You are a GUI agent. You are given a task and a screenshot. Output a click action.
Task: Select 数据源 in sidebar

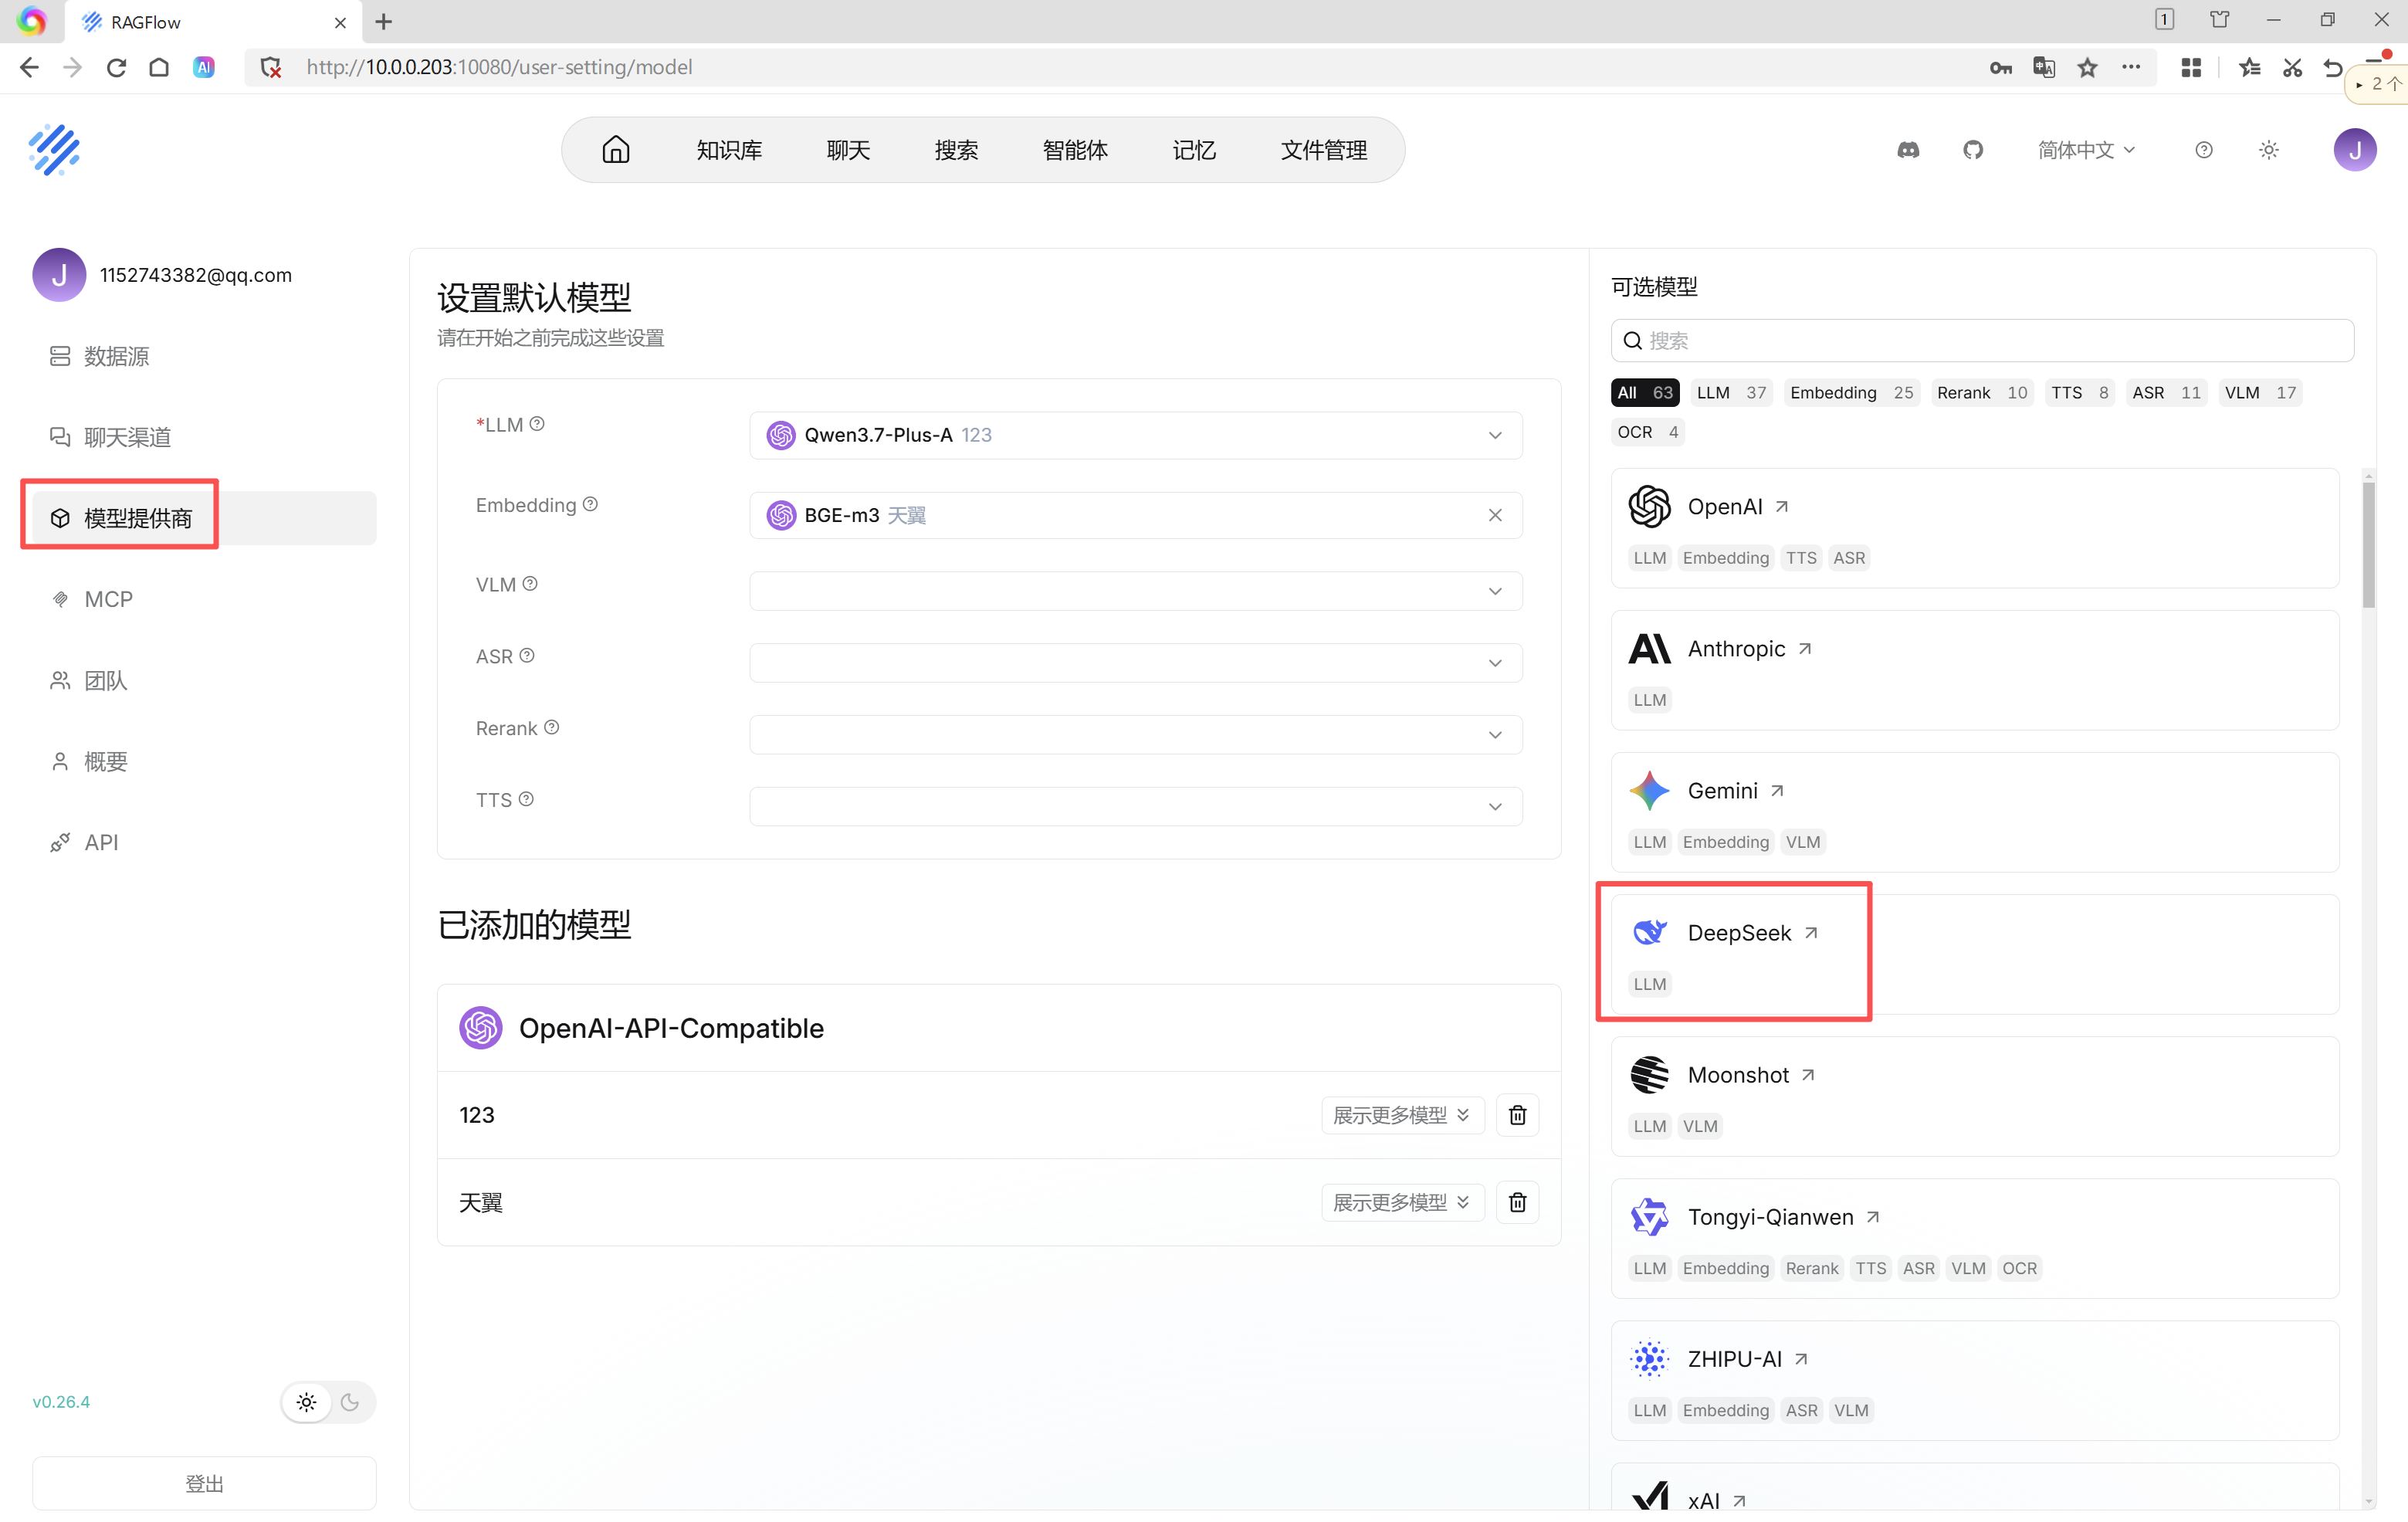point(204,357)
